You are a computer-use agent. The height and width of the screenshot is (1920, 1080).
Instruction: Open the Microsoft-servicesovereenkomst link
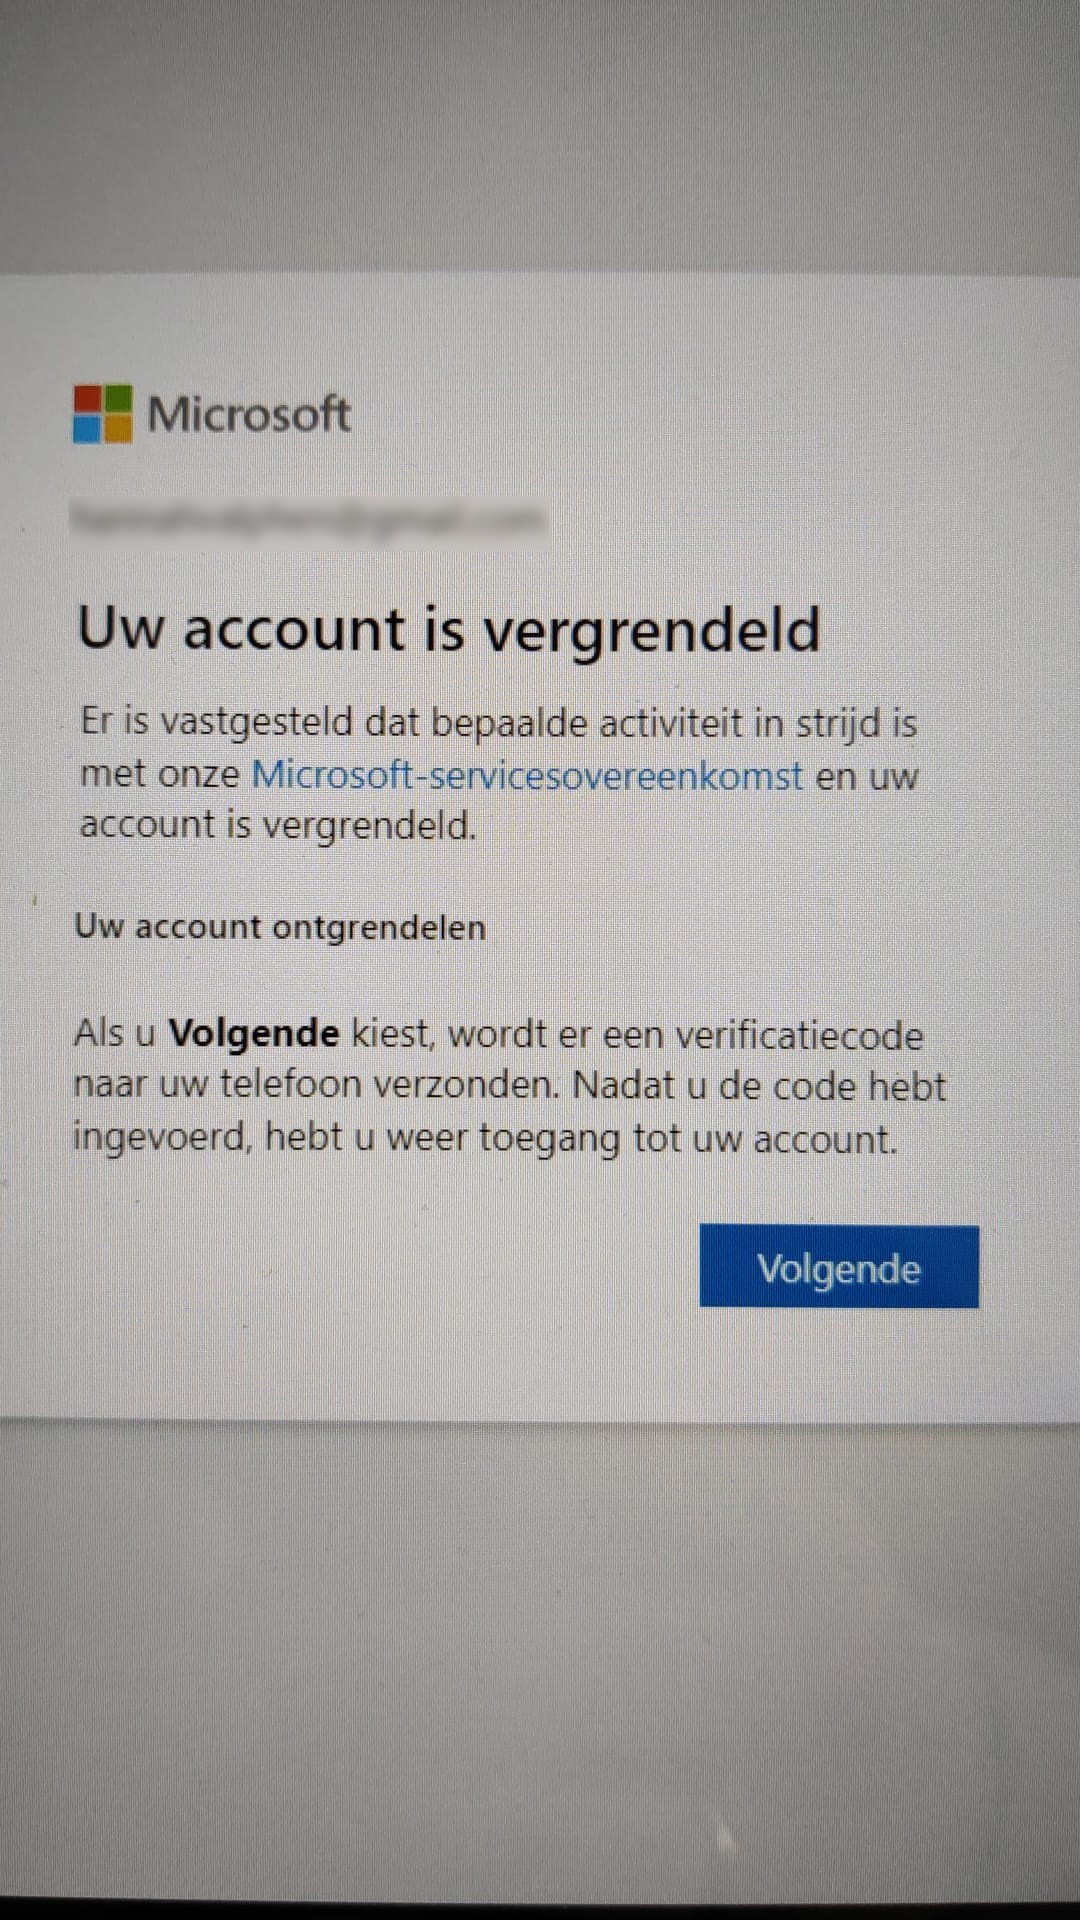coord(527,775)
